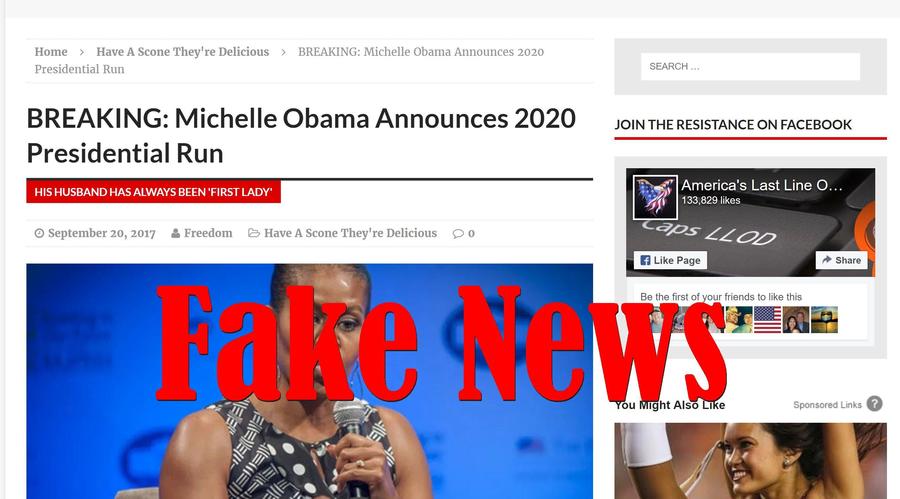The width and height of the screenshot is (900, 499).
Task: Share the Facebook page
Action: [841, 260]
